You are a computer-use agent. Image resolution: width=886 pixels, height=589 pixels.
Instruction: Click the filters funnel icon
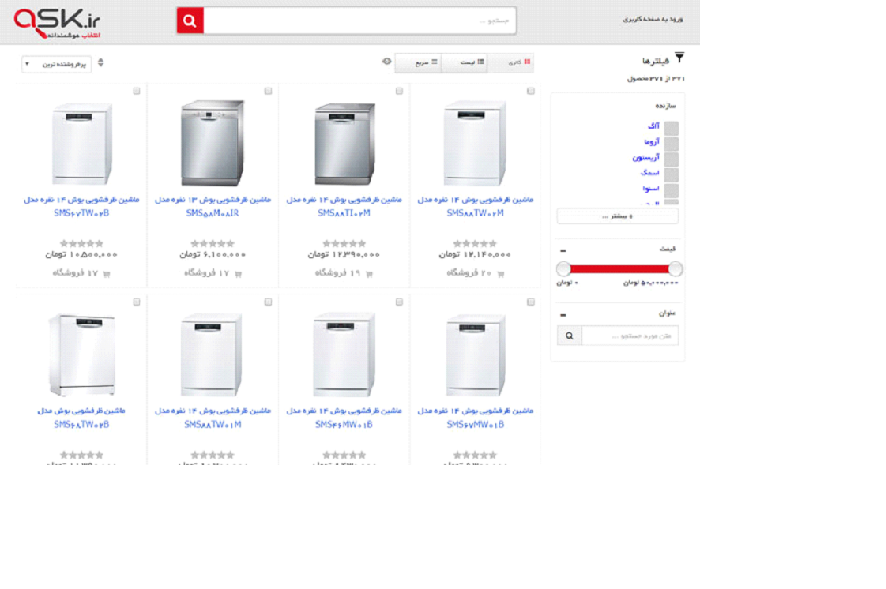679,58
